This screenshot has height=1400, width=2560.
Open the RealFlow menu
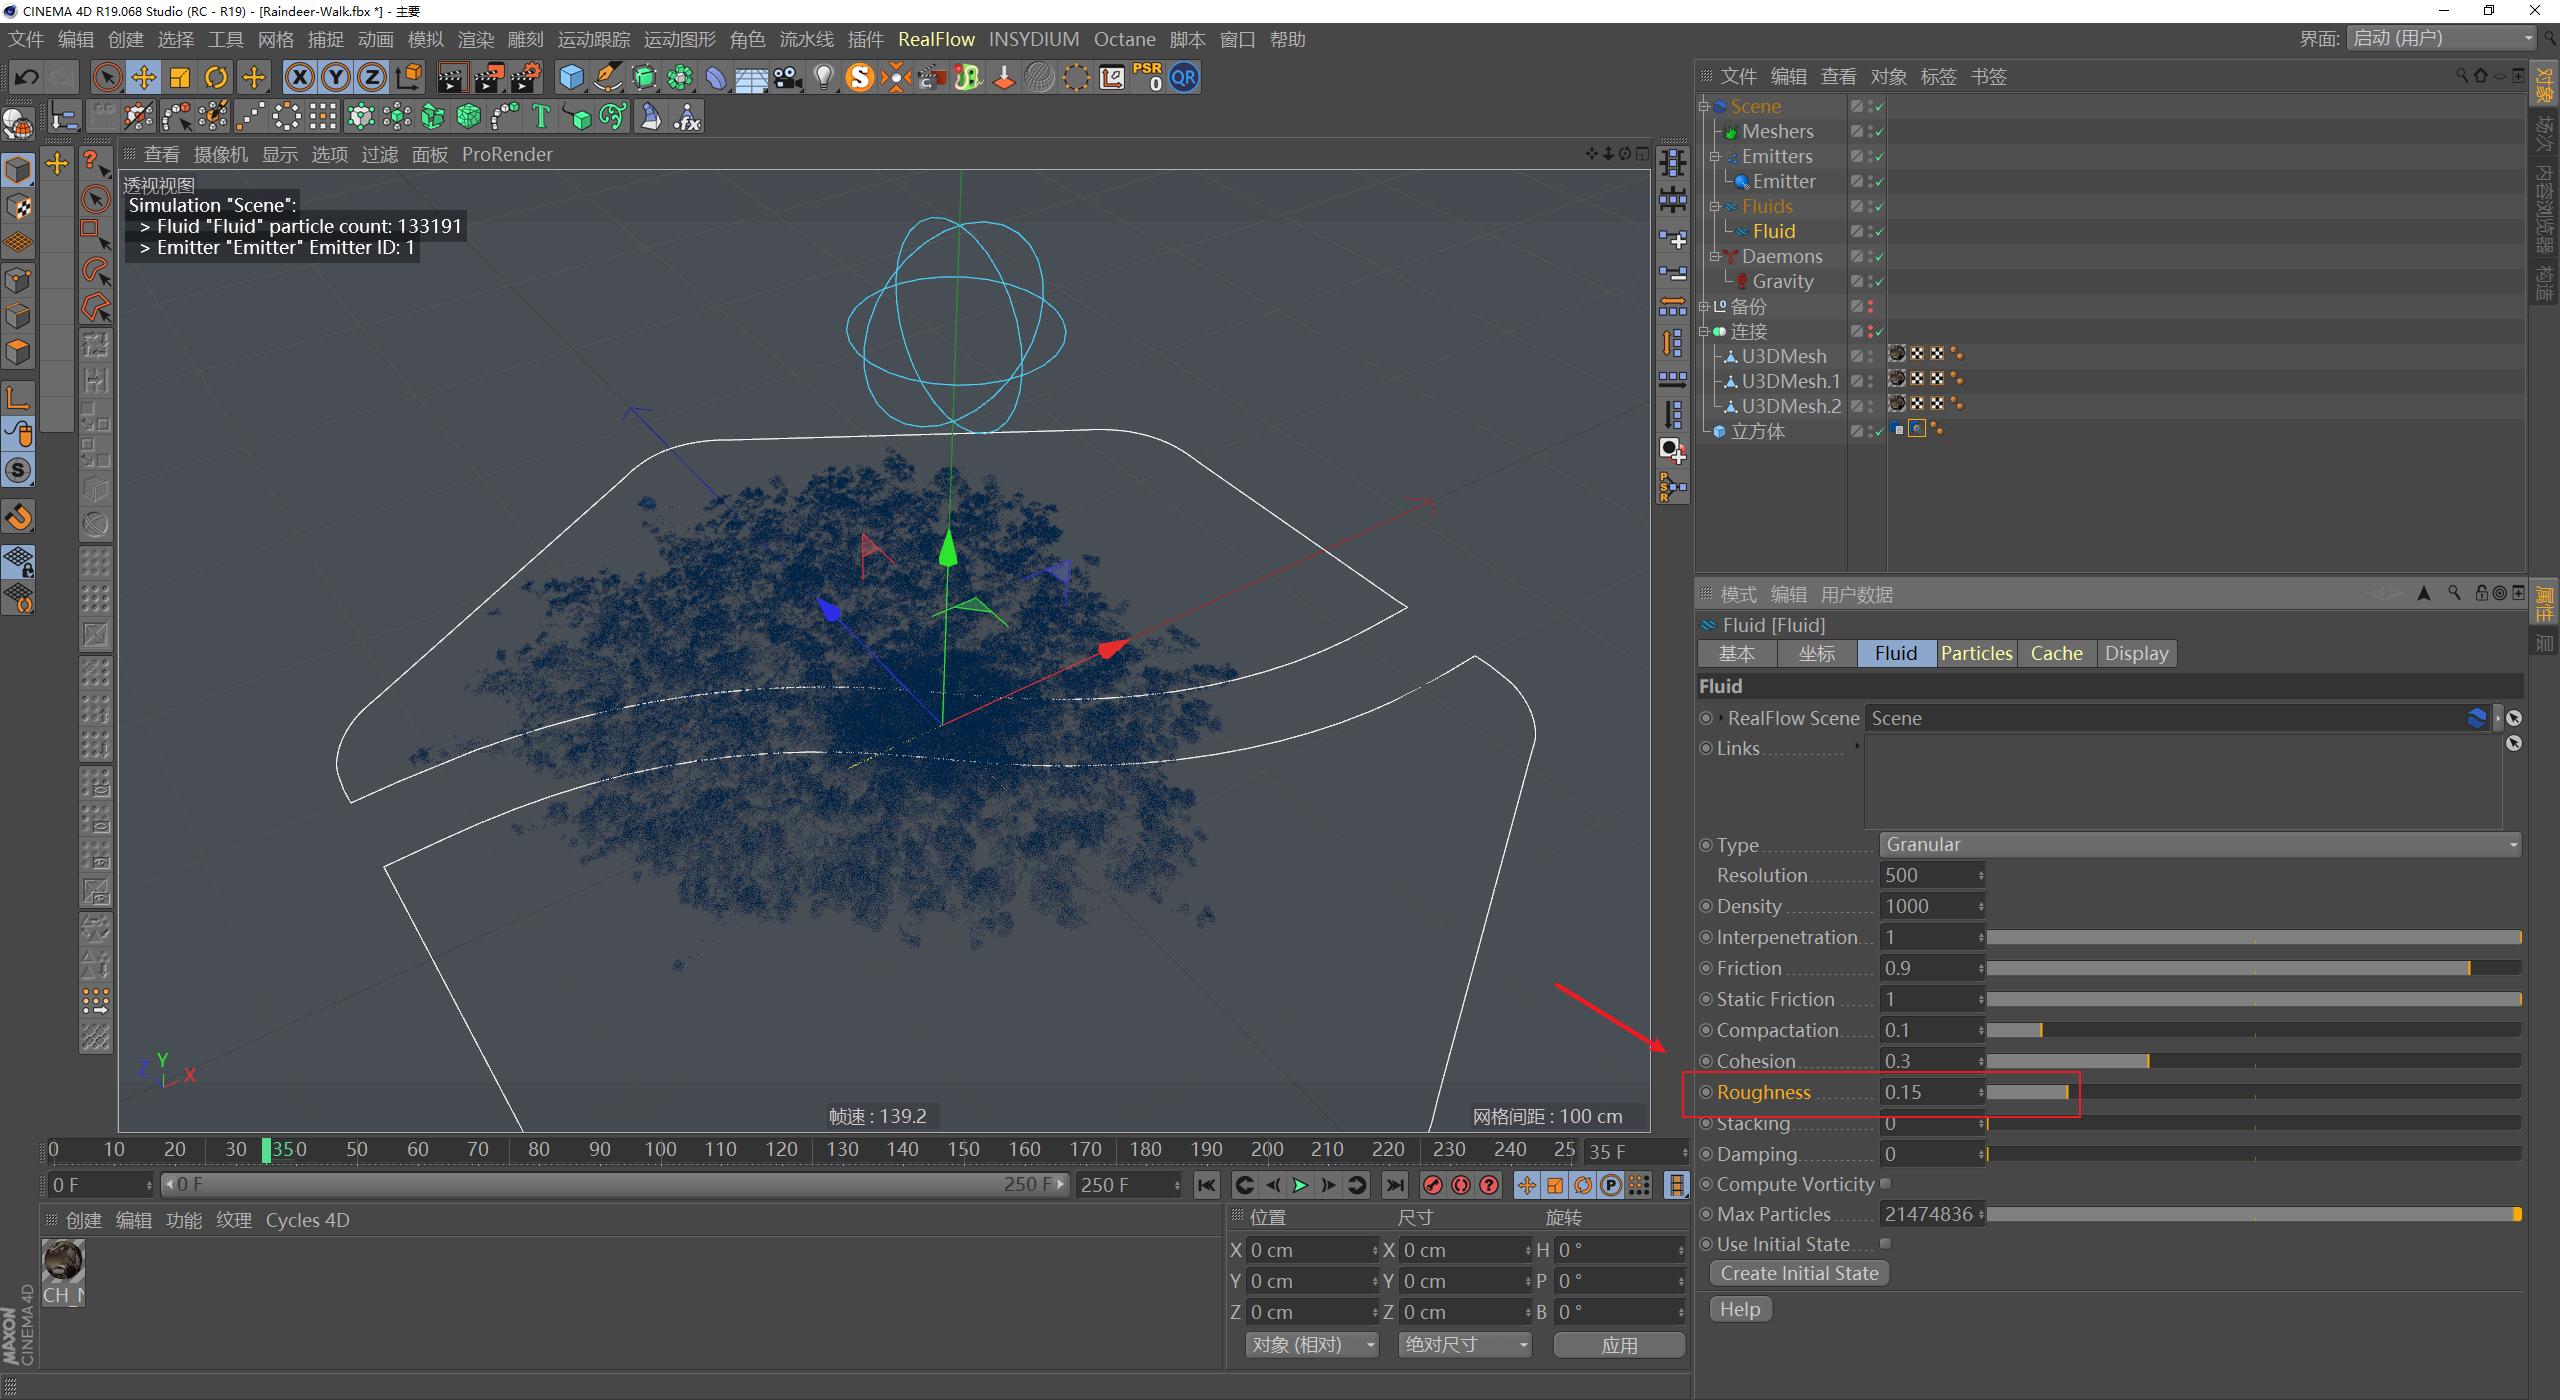pyautogui.click(x=936, y=39)
